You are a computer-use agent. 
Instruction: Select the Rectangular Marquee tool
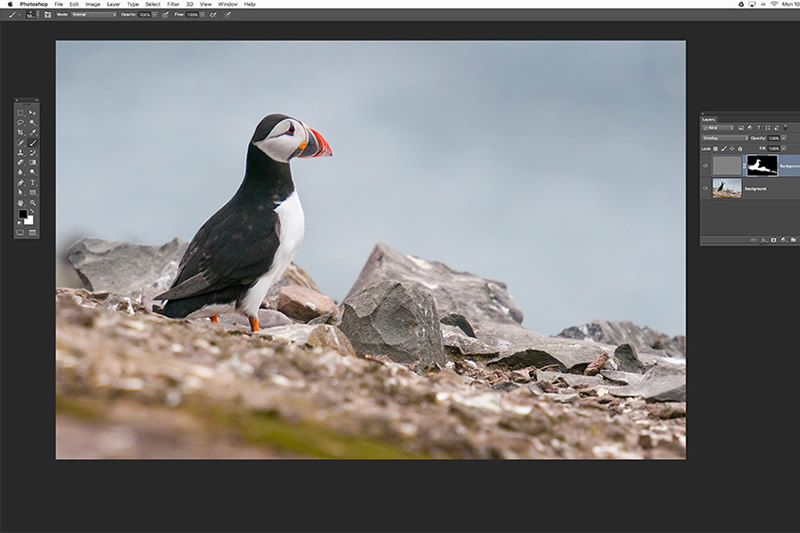click(x=20, y=113)
